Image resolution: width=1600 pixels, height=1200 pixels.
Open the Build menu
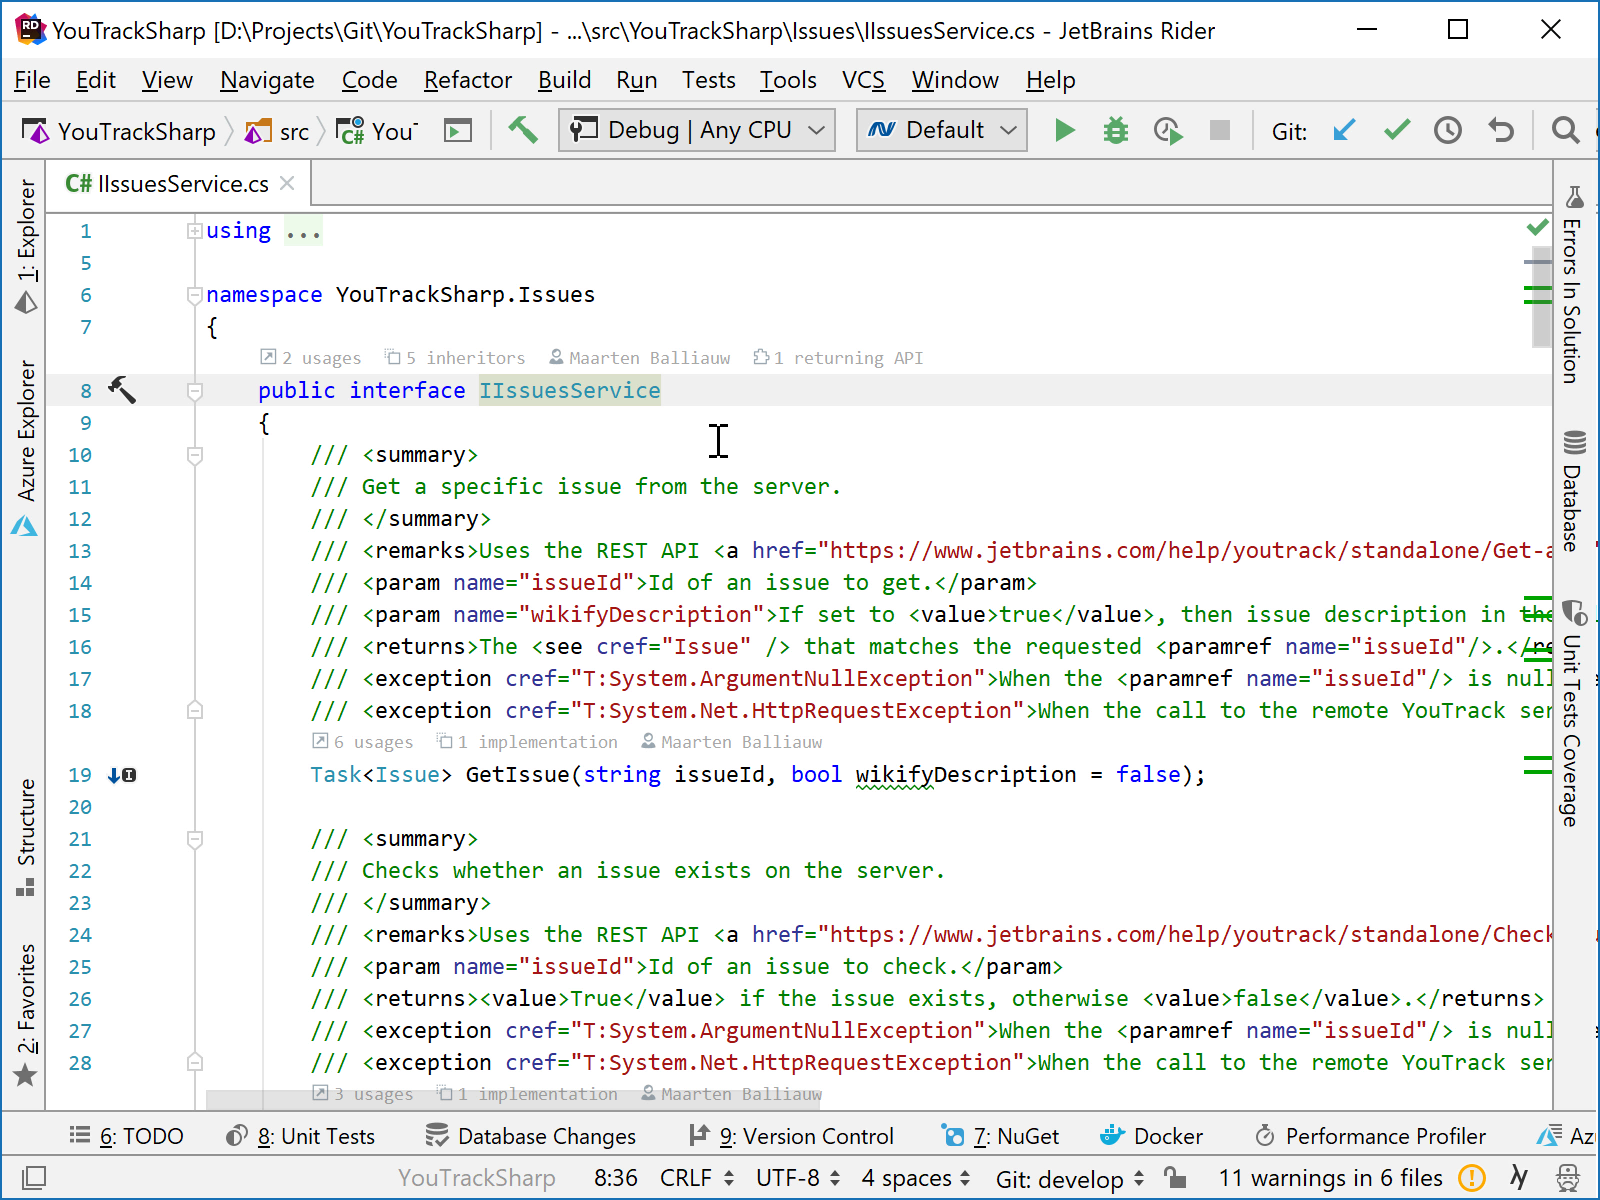(x=564, y=80)
